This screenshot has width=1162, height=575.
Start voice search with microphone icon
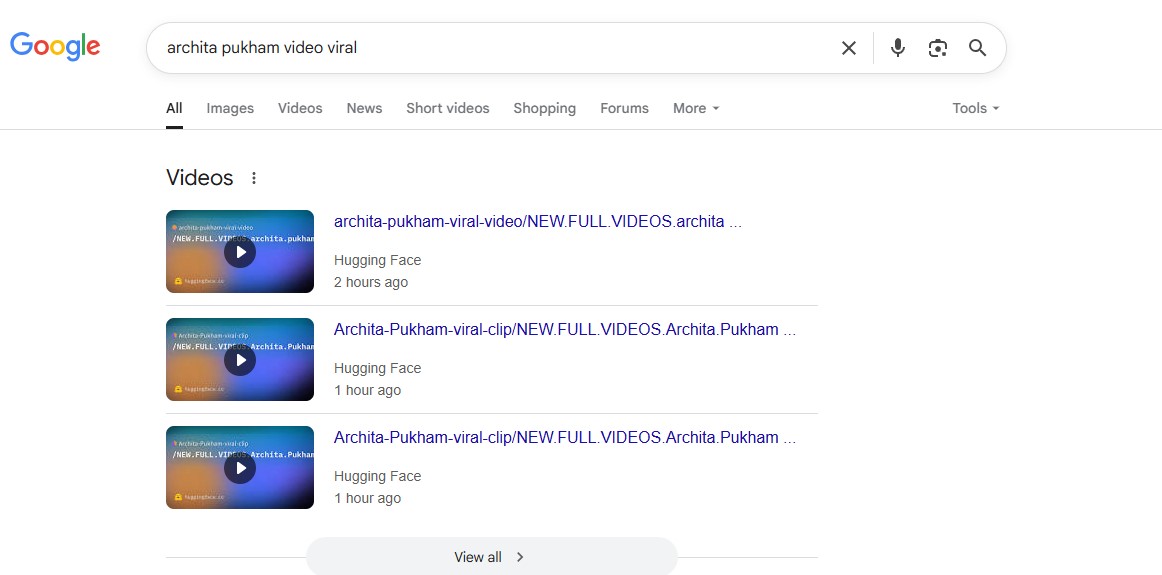click(897, 48)
